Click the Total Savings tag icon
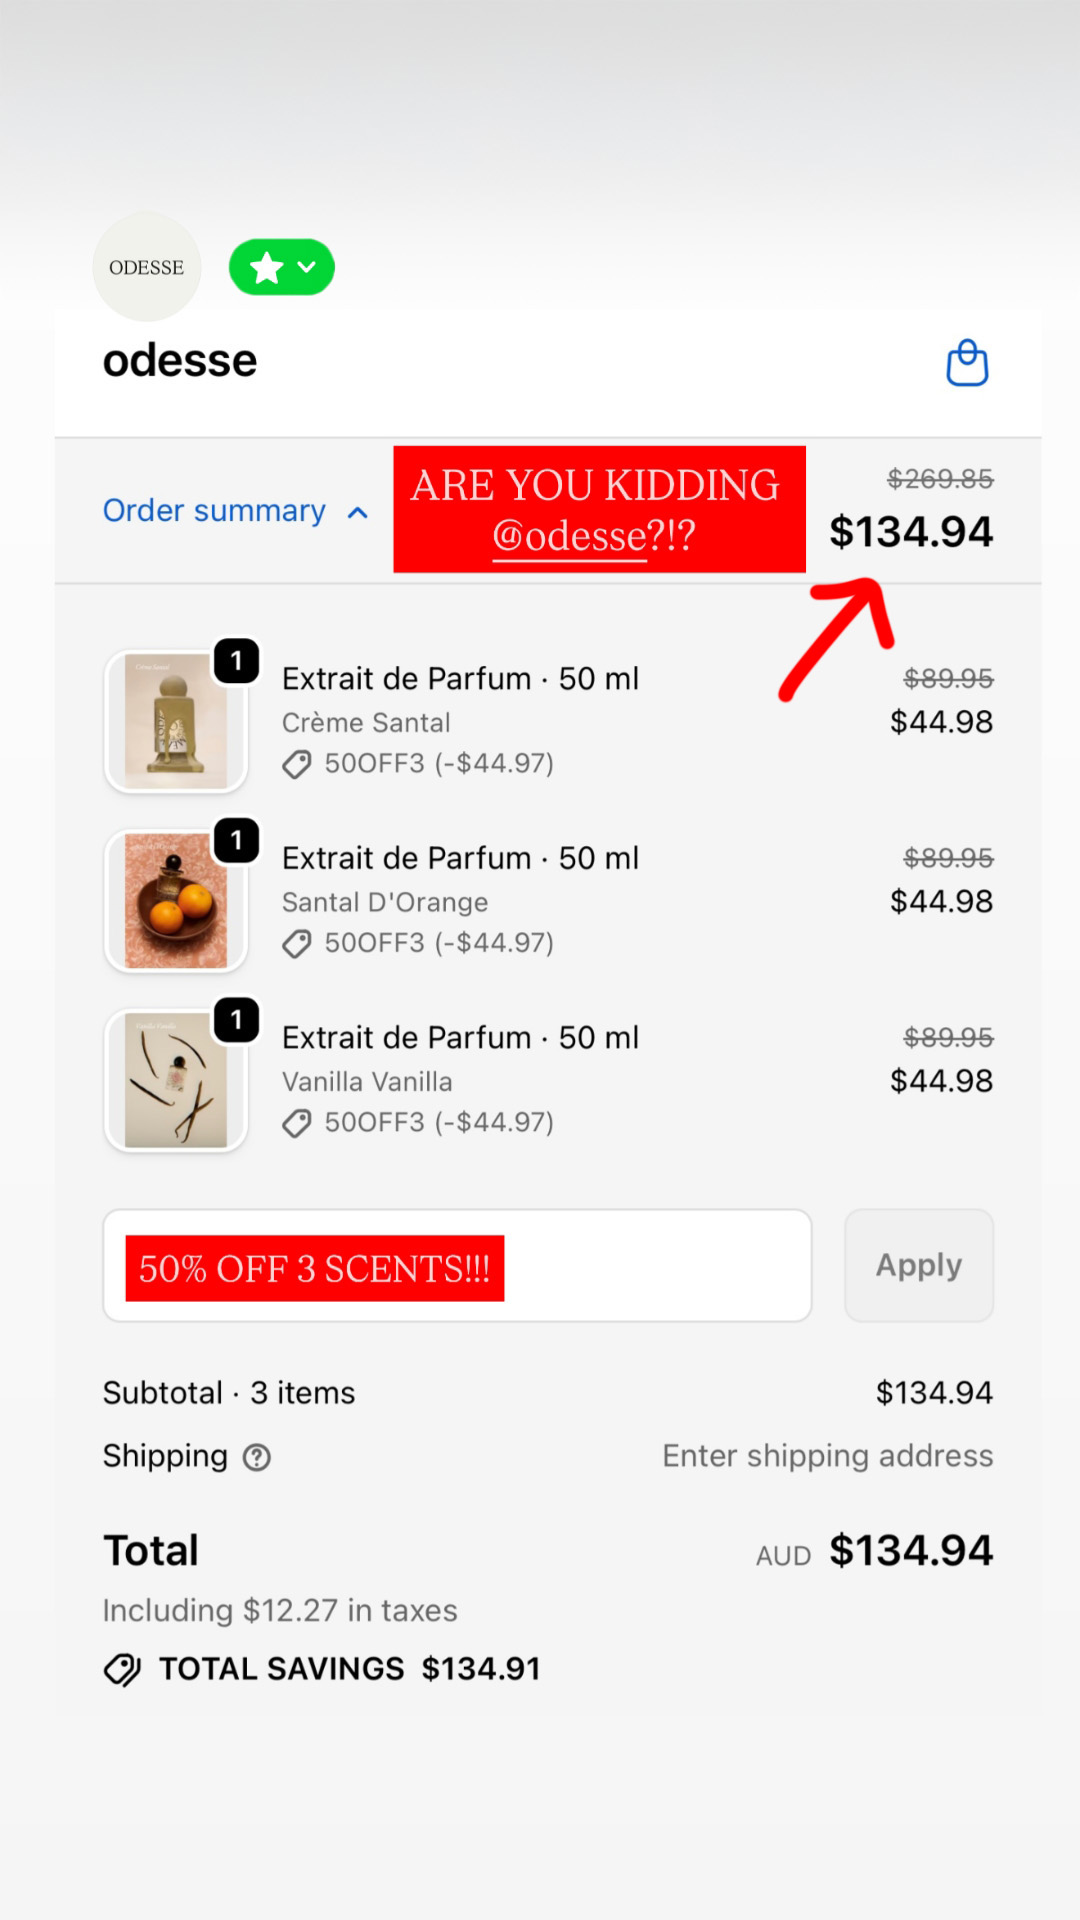The image size is (1080, 1920). [123, 1669]
